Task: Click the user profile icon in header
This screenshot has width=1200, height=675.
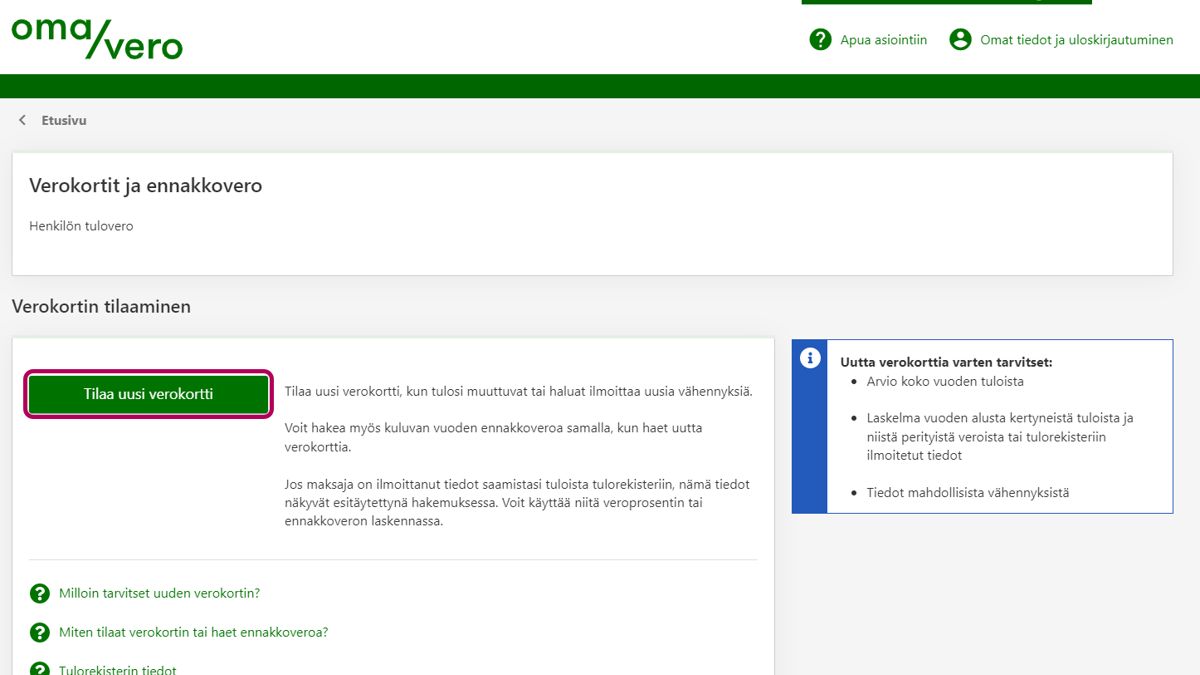Action: tap(960, 40)
